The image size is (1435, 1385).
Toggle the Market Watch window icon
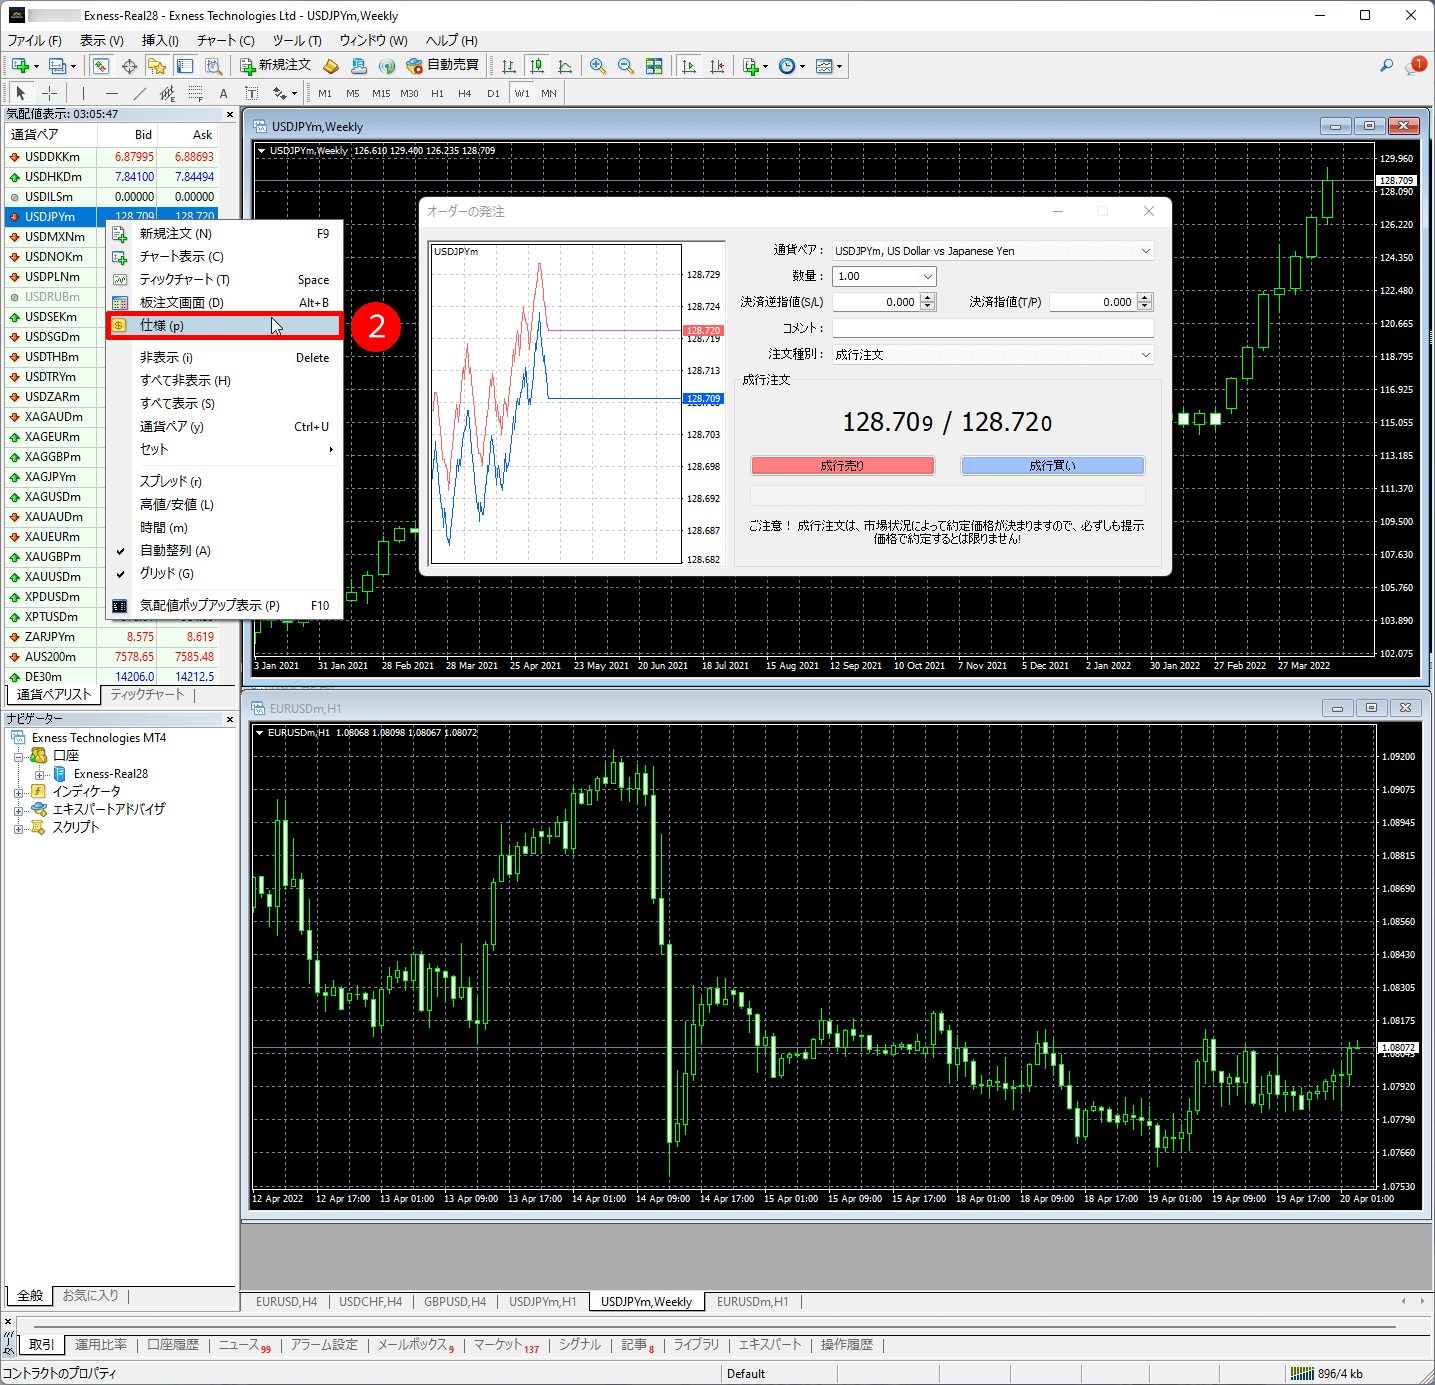click(101, 66)
